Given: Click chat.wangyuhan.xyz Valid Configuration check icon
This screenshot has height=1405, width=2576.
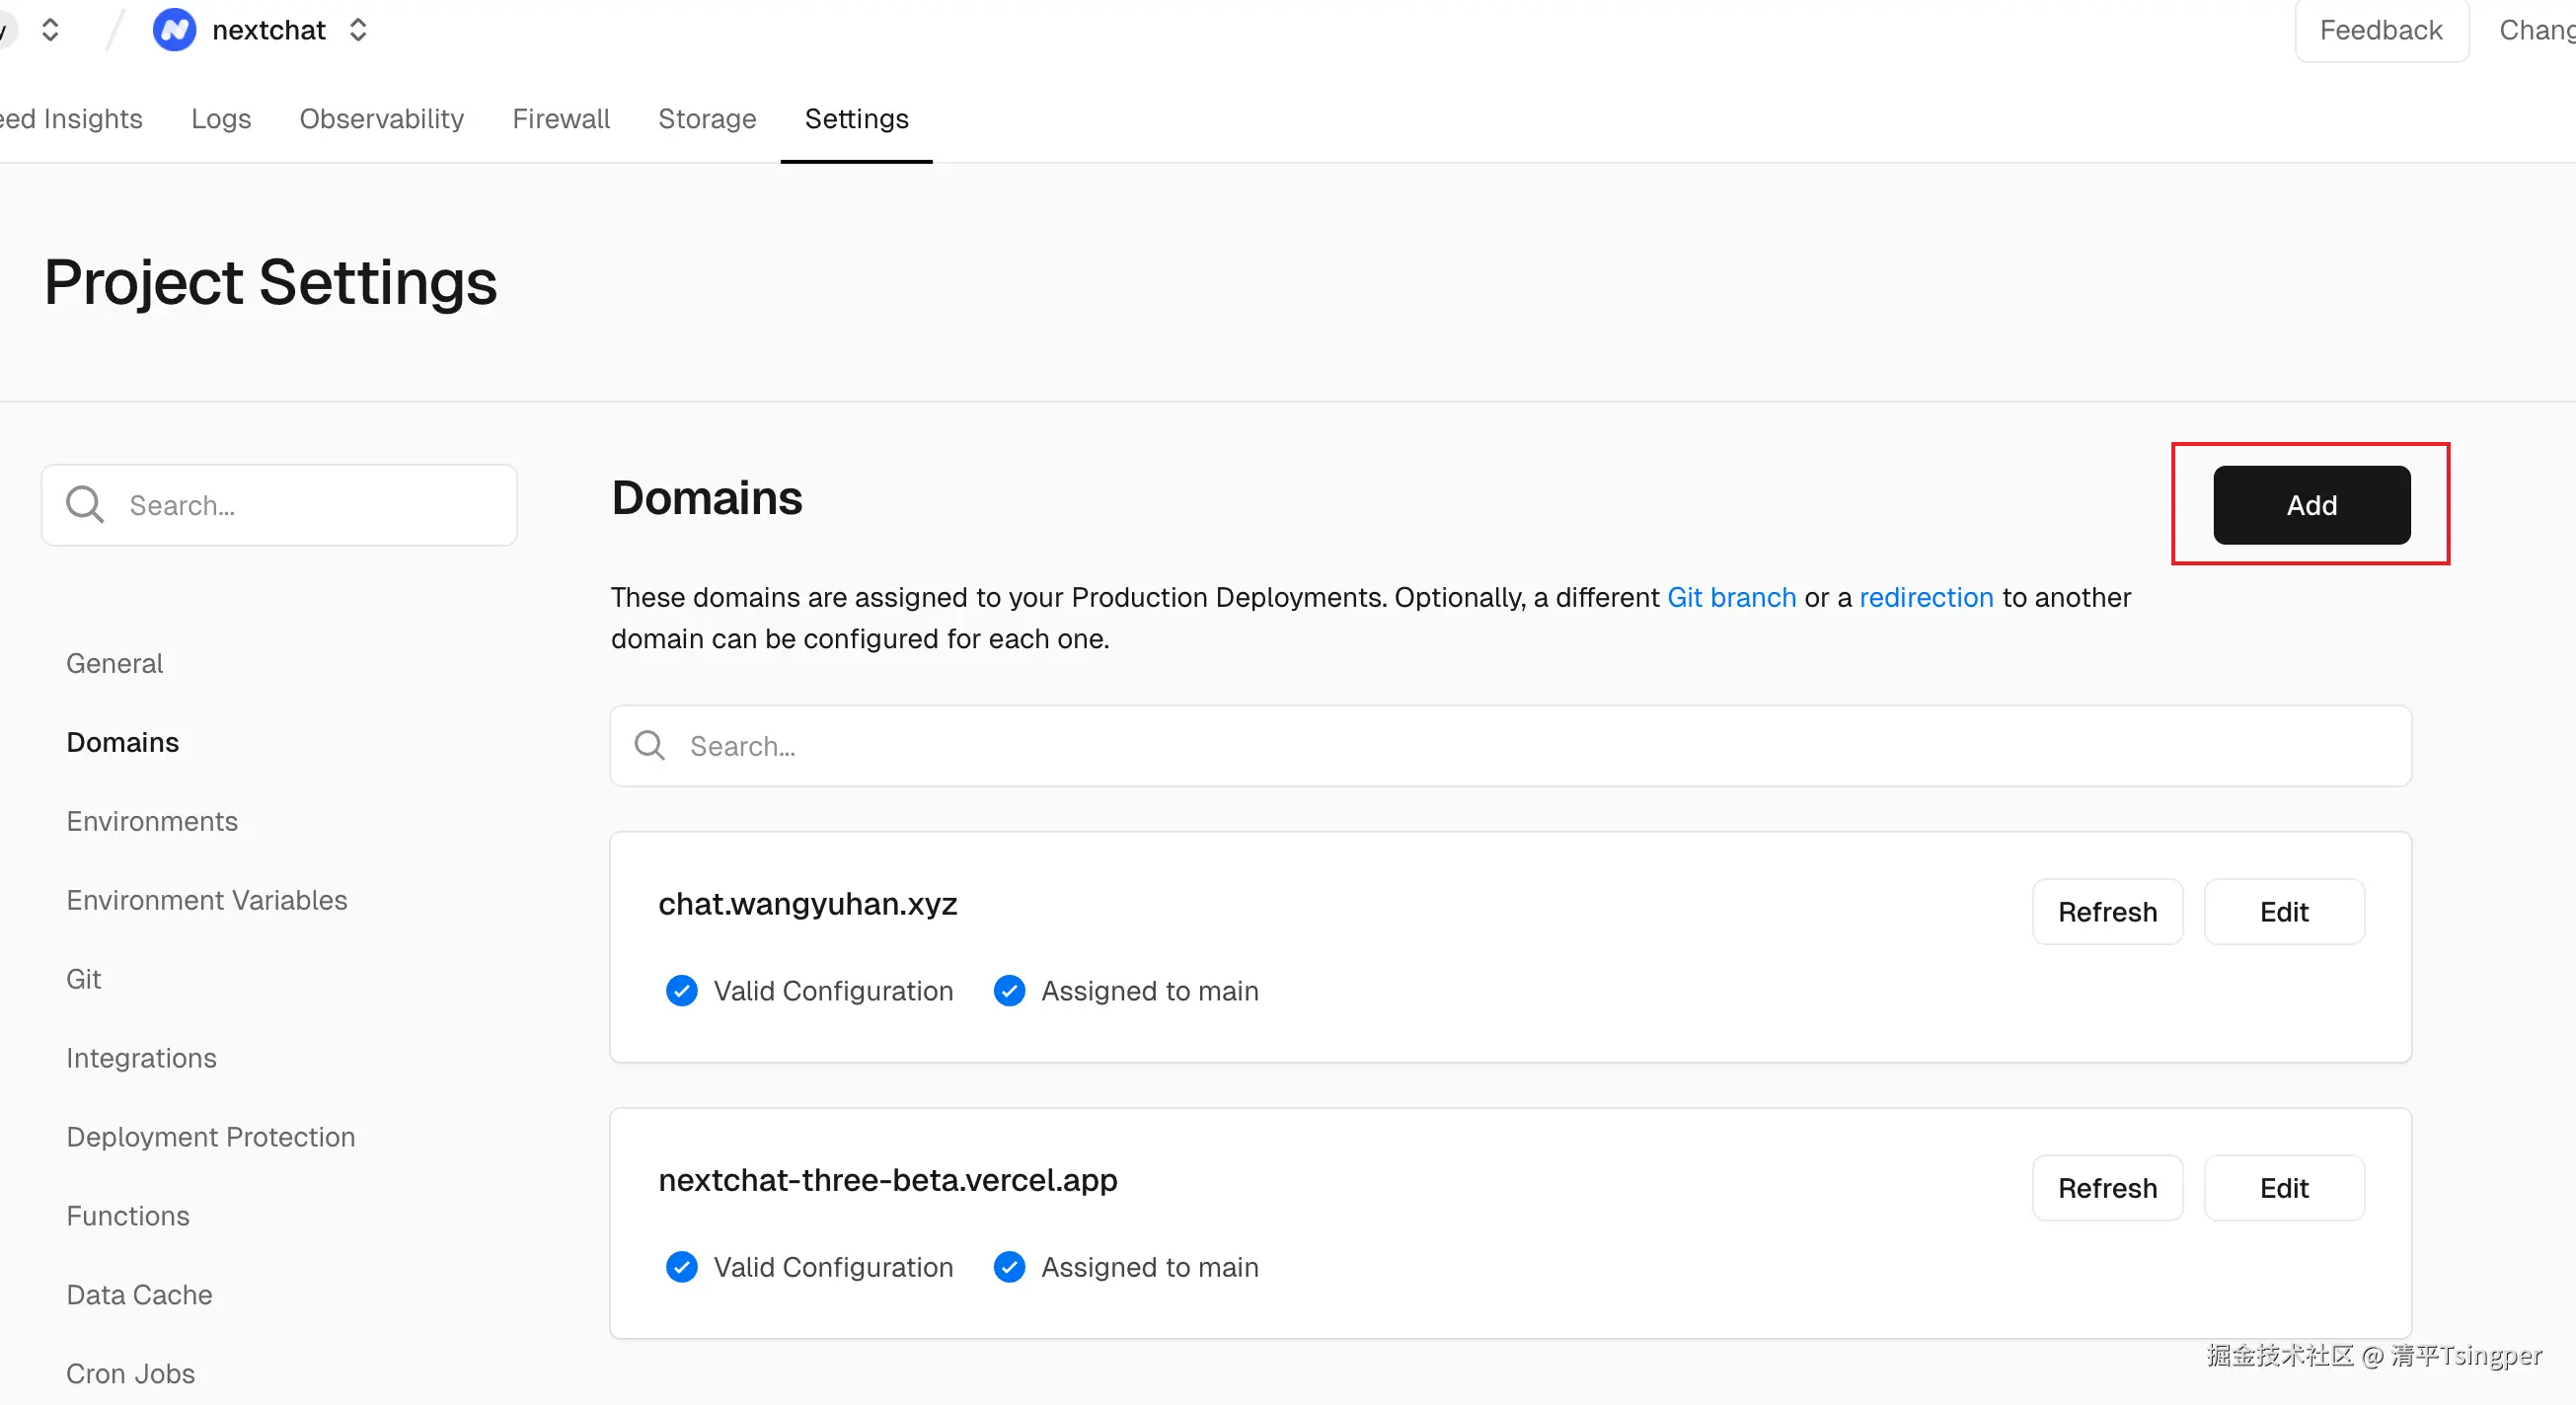Looking at the screenshot, I should point(682,991).
